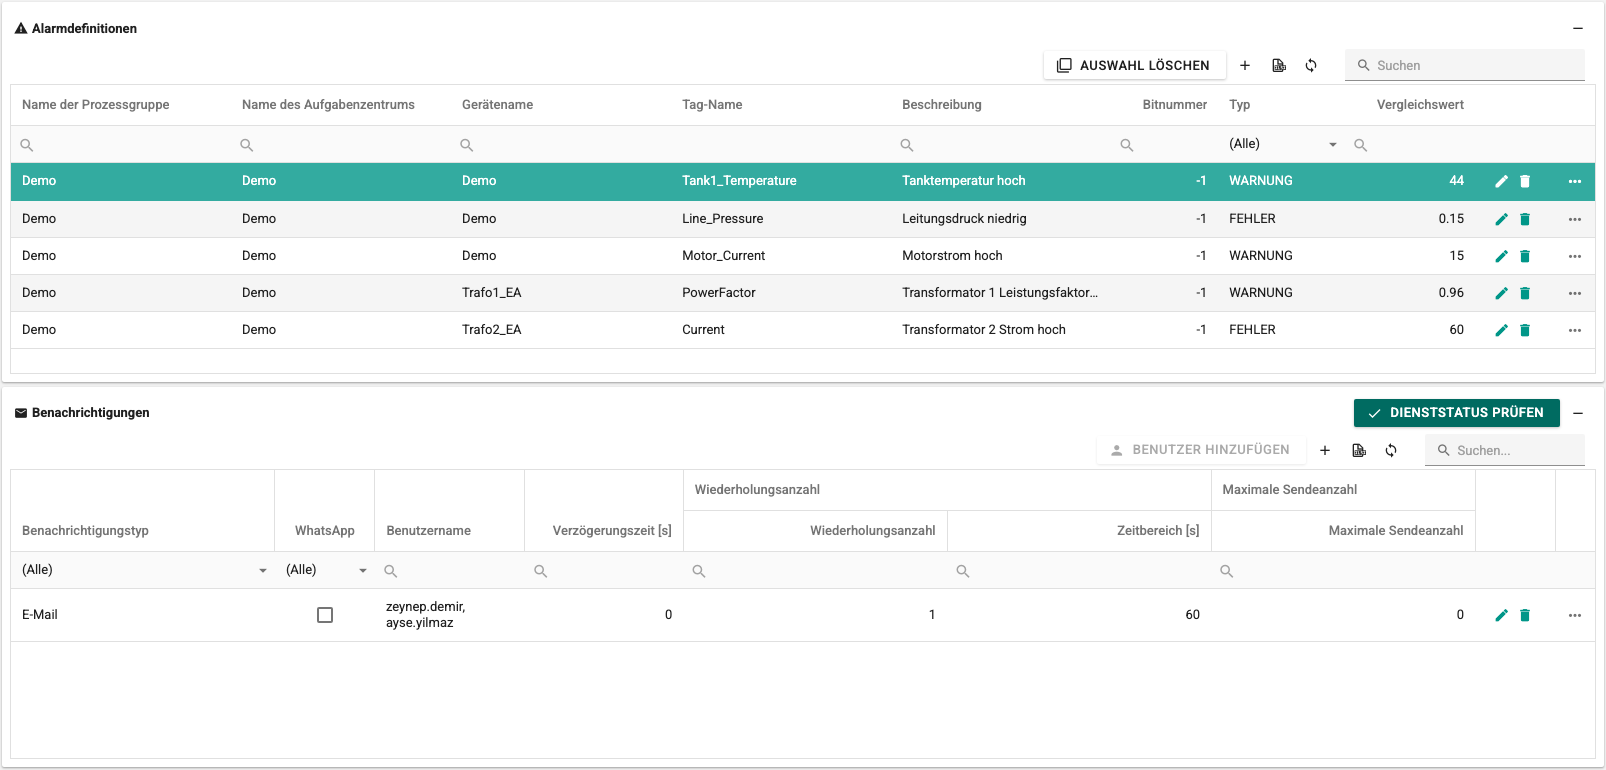Toggle WhatsApp checkbox for E-Mail notification
This screenshot has width=1606, height=770.
[x=325, y=615]
